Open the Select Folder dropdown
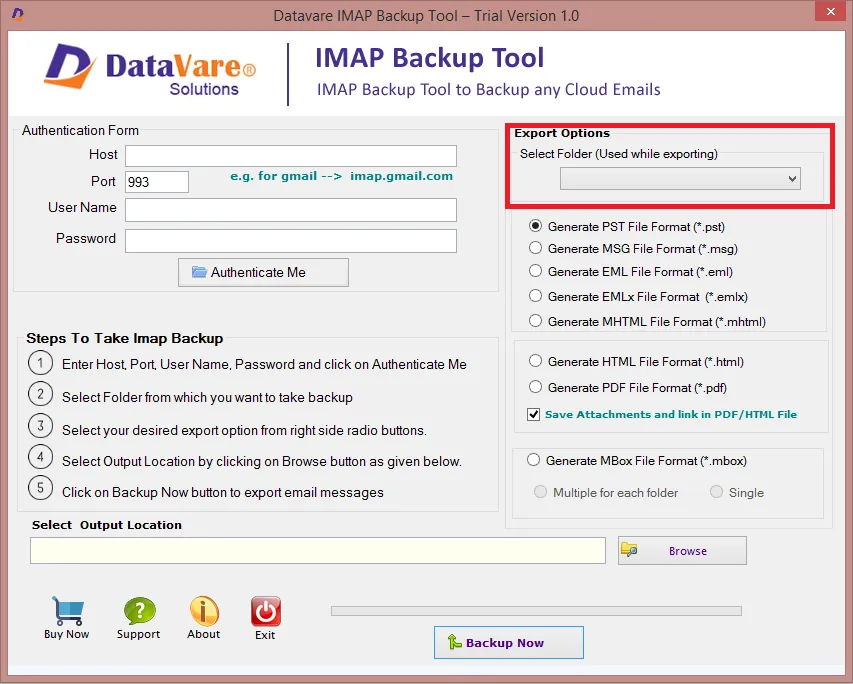Viewport: 853px width, 684px height. [680, 178]
